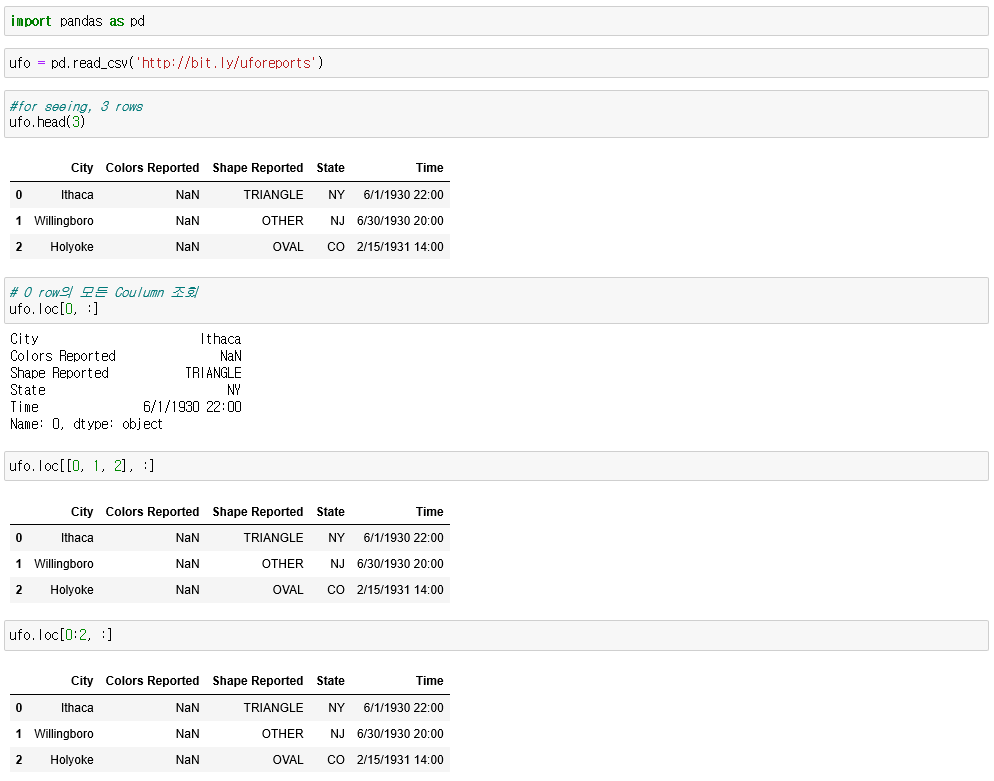Viewport: 994px width, 781px height.
Task: Click 'Shape Reported' header in ufo.loc[[0, 1, 2], :] table
Action: click(x=257, y=512)
